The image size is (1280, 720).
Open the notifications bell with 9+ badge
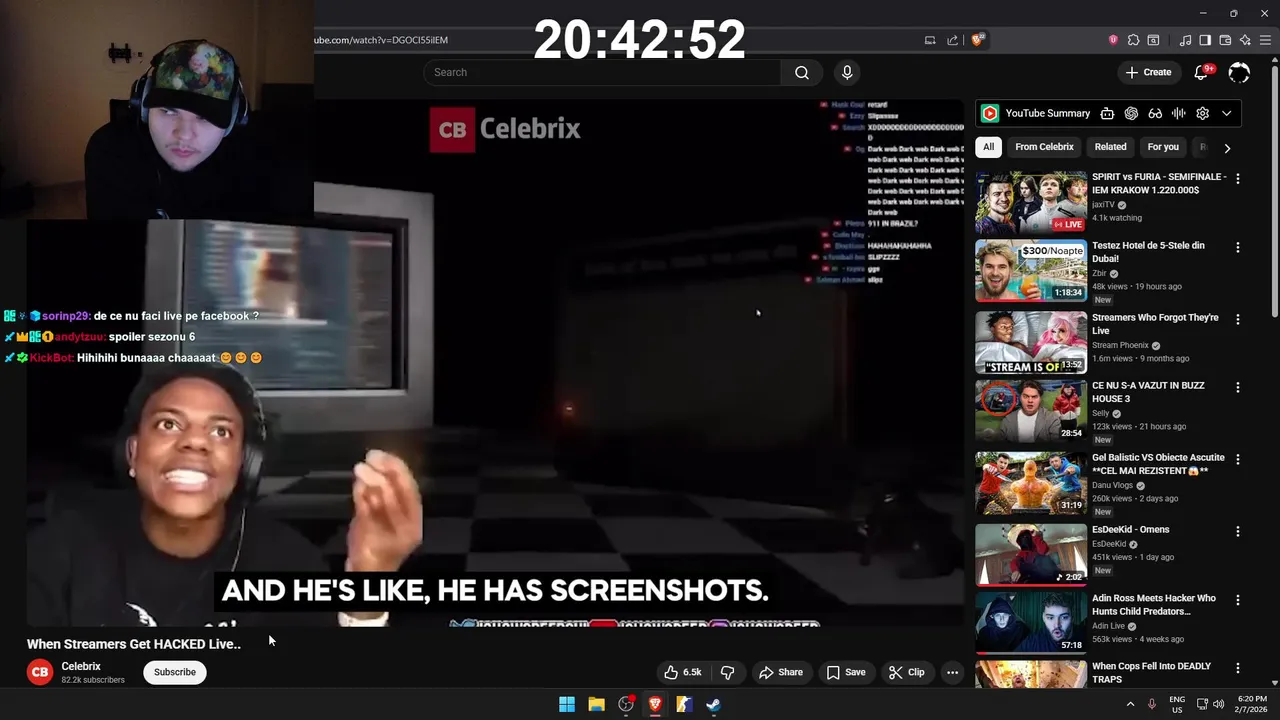(x=1203, y=72)
